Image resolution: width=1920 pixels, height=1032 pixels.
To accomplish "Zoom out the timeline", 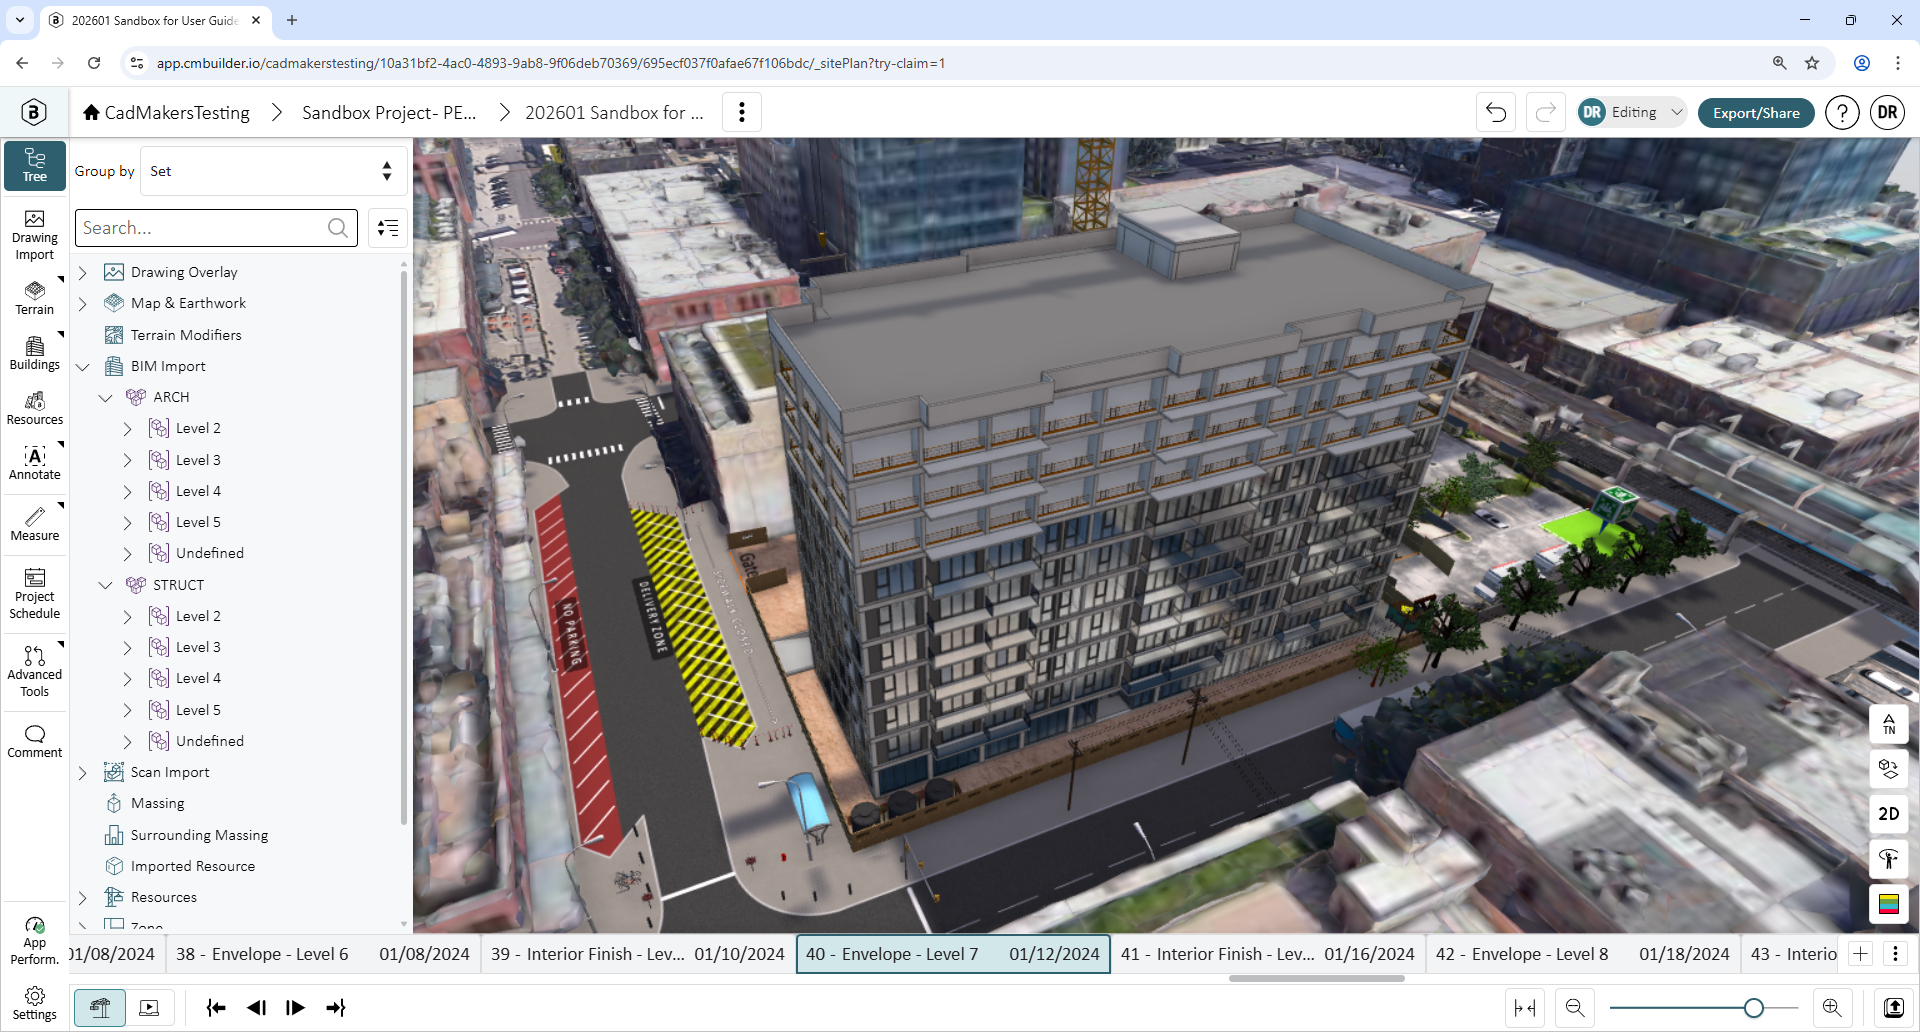I will (x=1575, y=1008).
